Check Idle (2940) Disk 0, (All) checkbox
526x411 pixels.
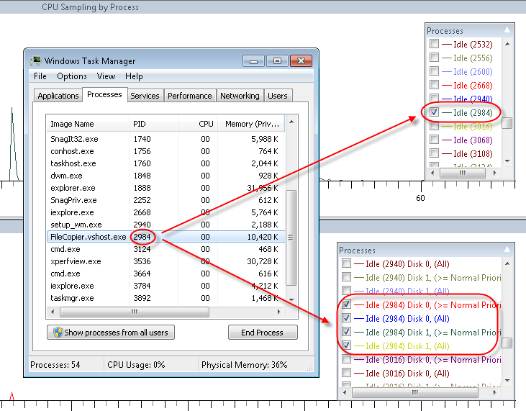click(x=346, y=263)
